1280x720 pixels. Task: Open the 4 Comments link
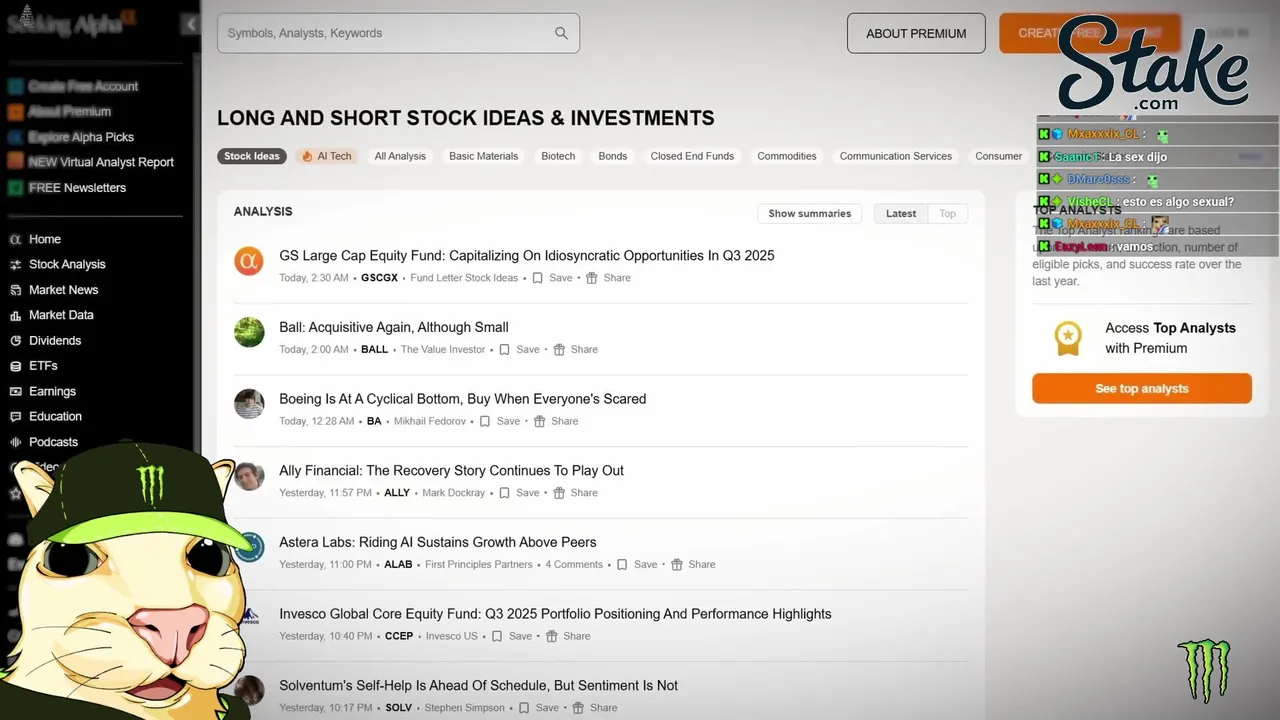pos(573,564)
